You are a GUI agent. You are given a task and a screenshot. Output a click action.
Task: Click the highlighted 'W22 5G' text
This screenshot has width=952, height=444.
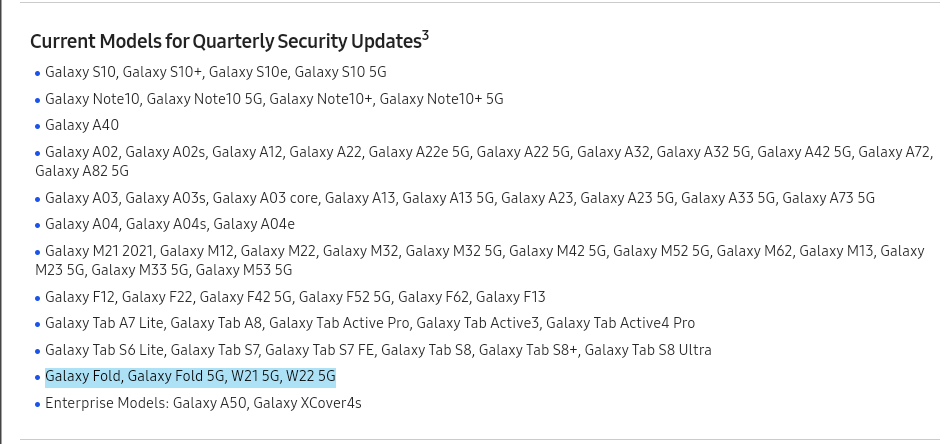[310, 377]
